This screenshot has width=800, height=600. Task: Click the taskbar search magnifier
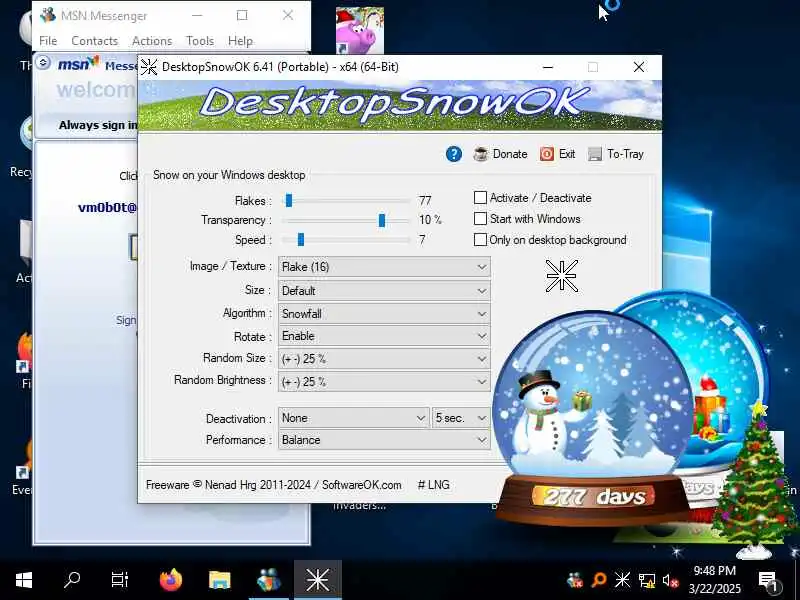(x=72, y=580)
